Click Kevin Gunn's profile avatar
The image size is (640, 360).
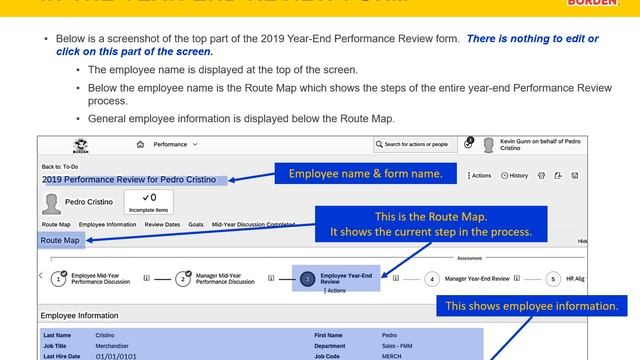[x=488, y=145]
